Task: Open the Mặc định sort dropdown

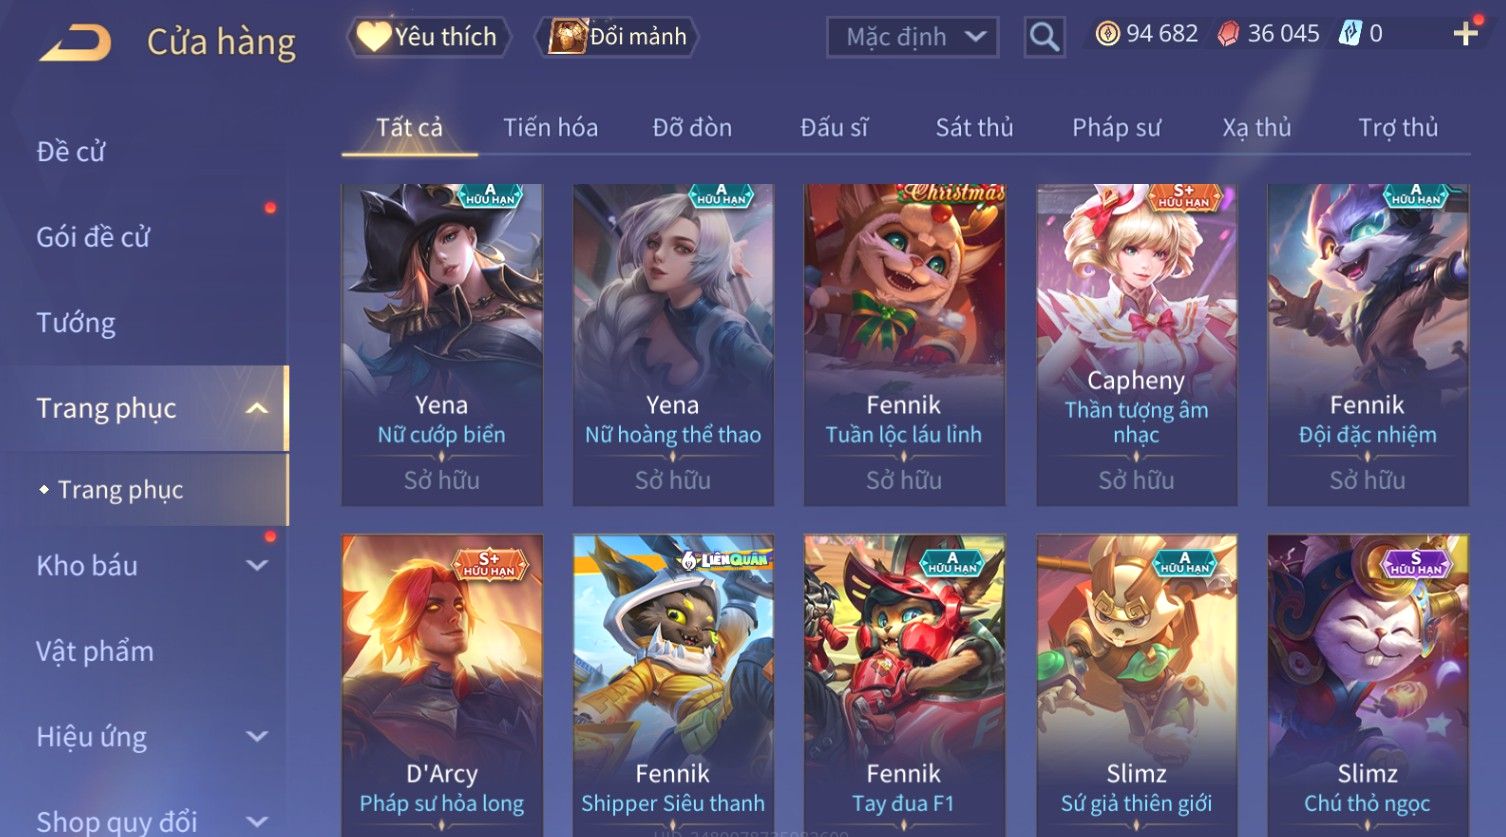Action: click(912, 37)
